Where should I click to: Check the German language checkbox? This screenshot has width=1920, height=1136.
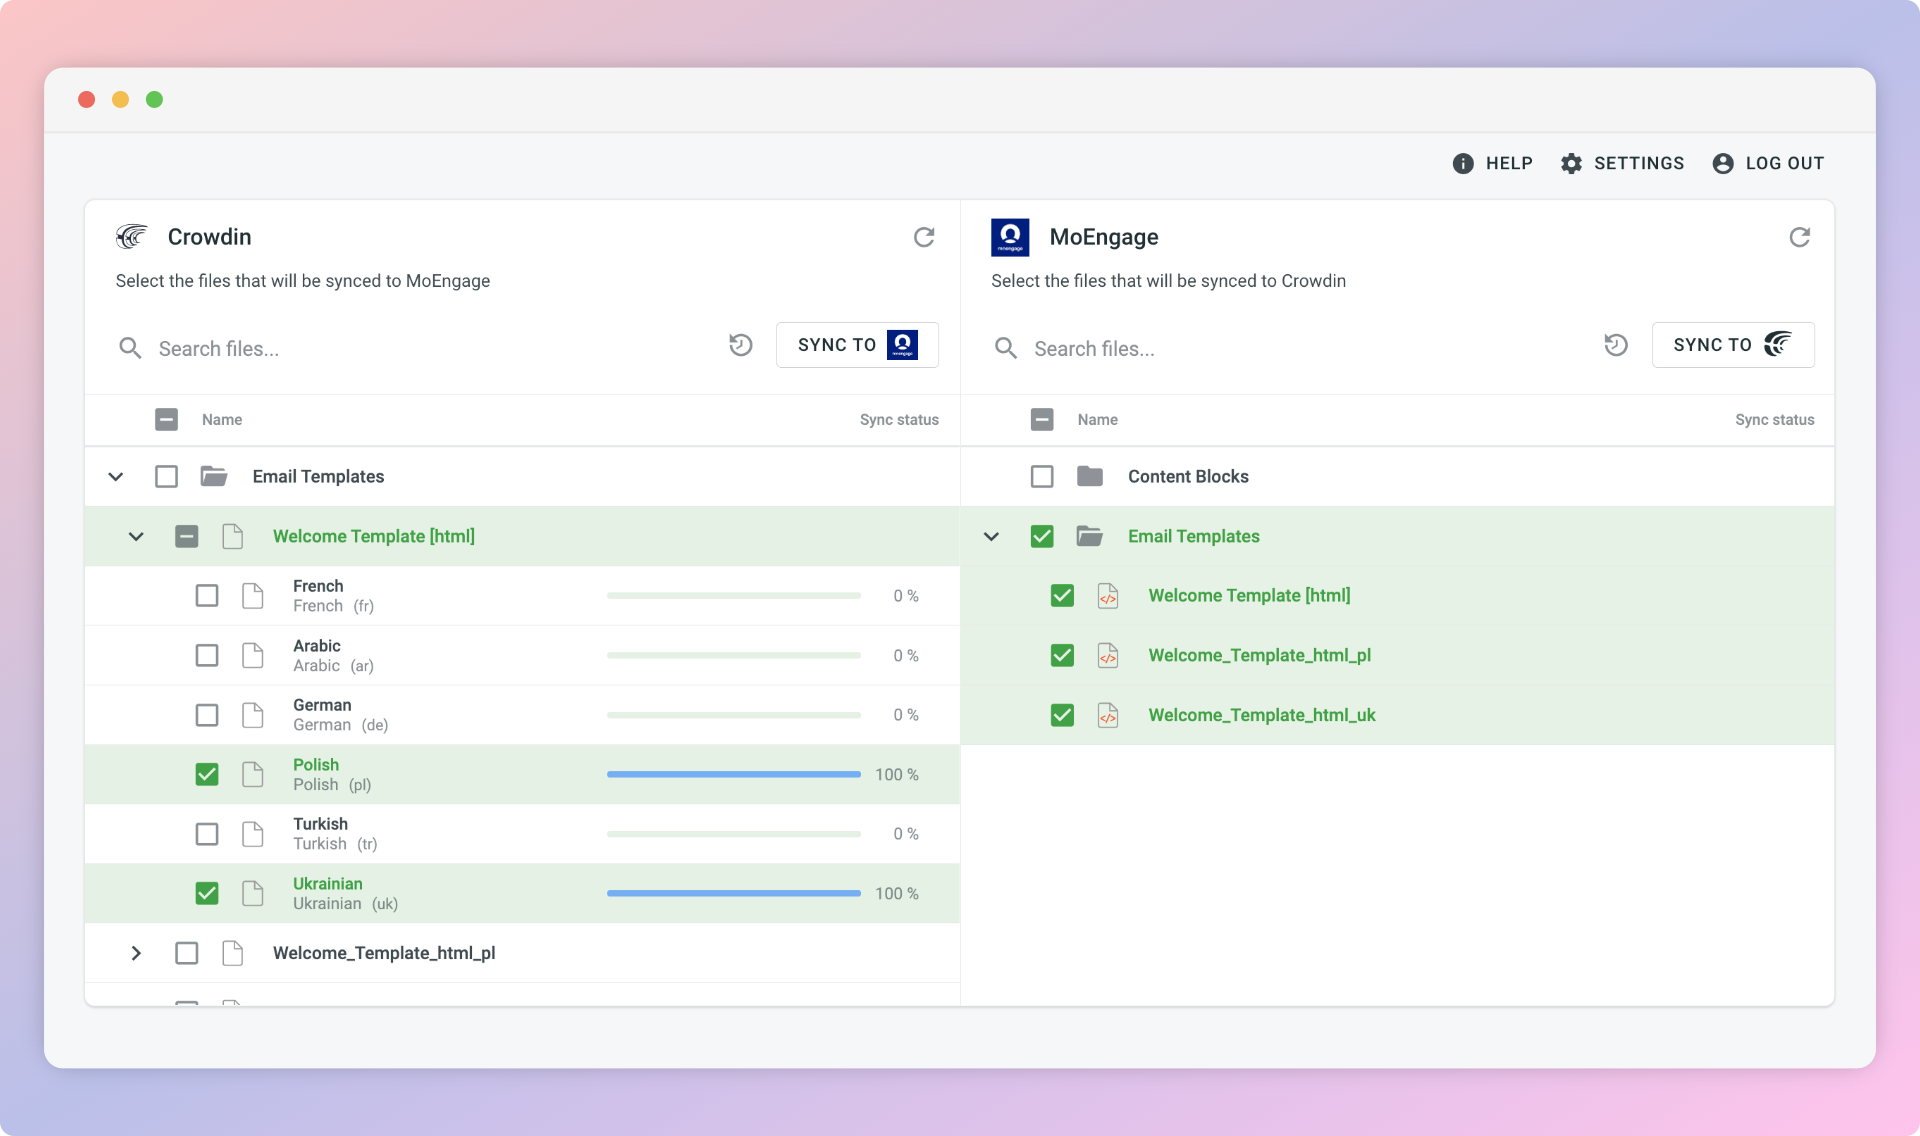[207, 715]
